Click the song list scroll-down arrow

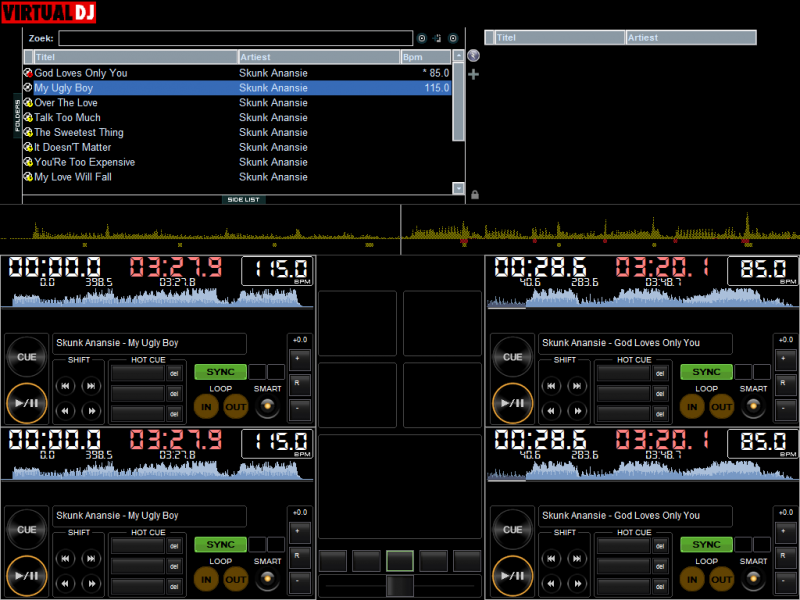(x=458, y=188)
